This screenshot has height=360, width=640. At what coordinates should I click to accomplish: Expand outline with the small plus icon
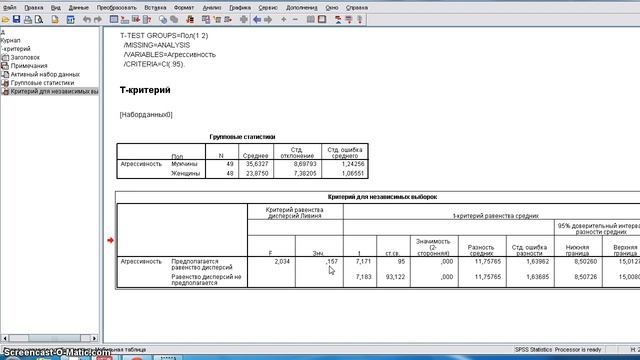284,20
